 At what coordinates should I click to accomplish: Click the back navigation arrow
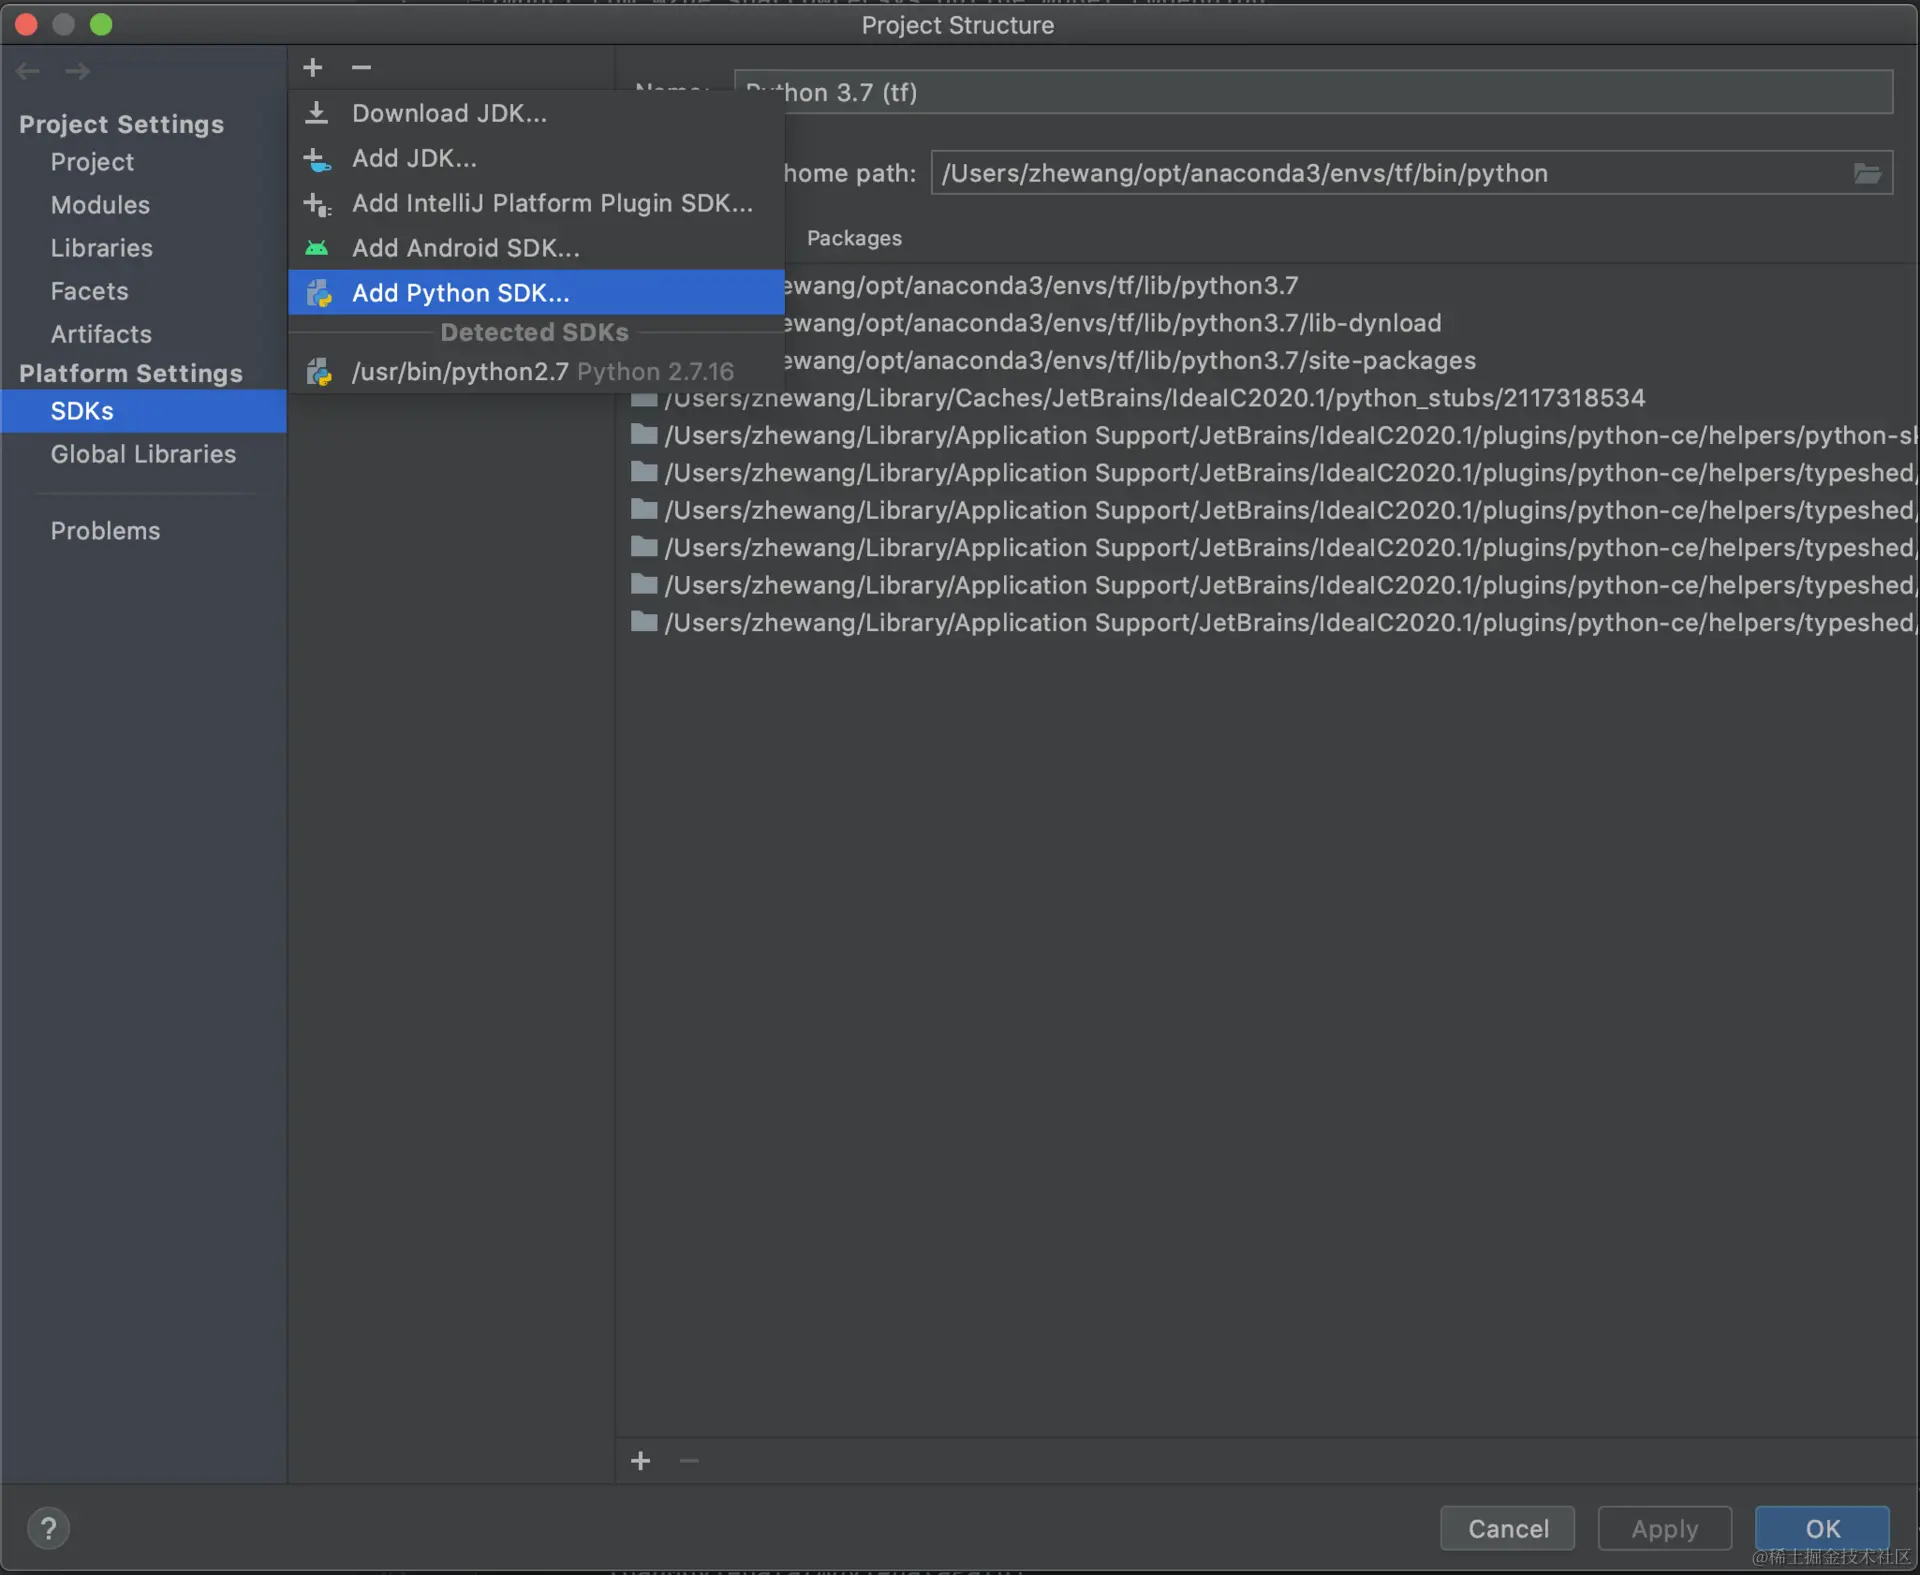28,71
